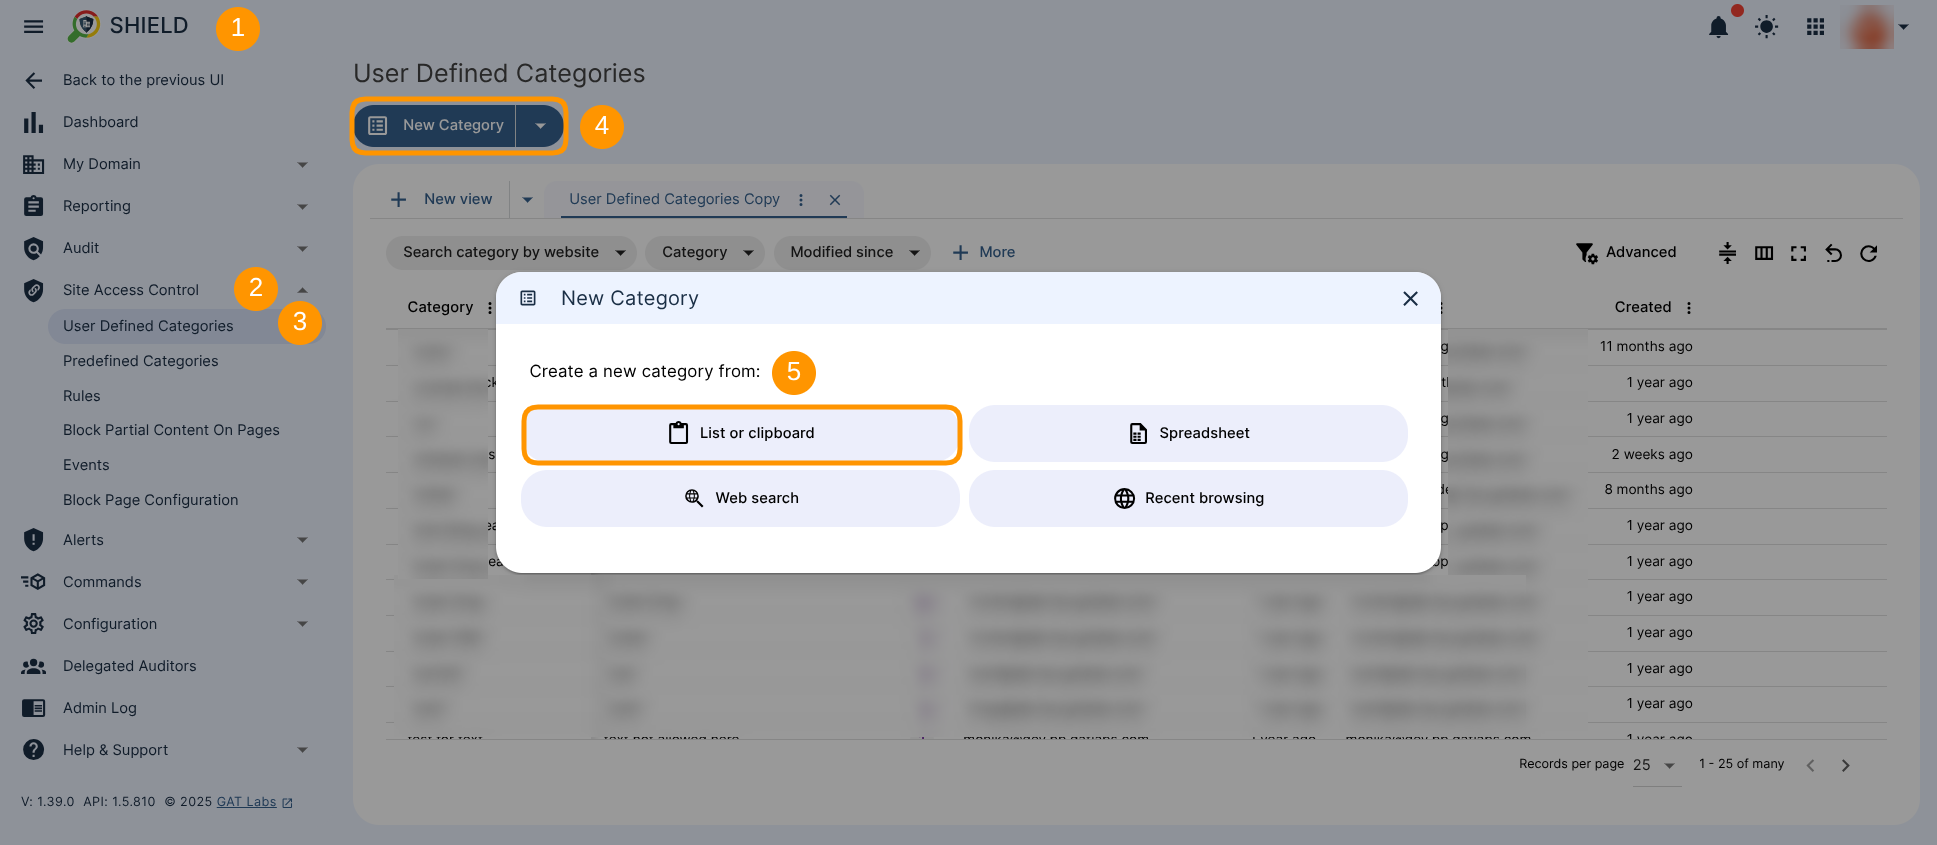Click the back arrow icon in sidebar

point(34,80)
